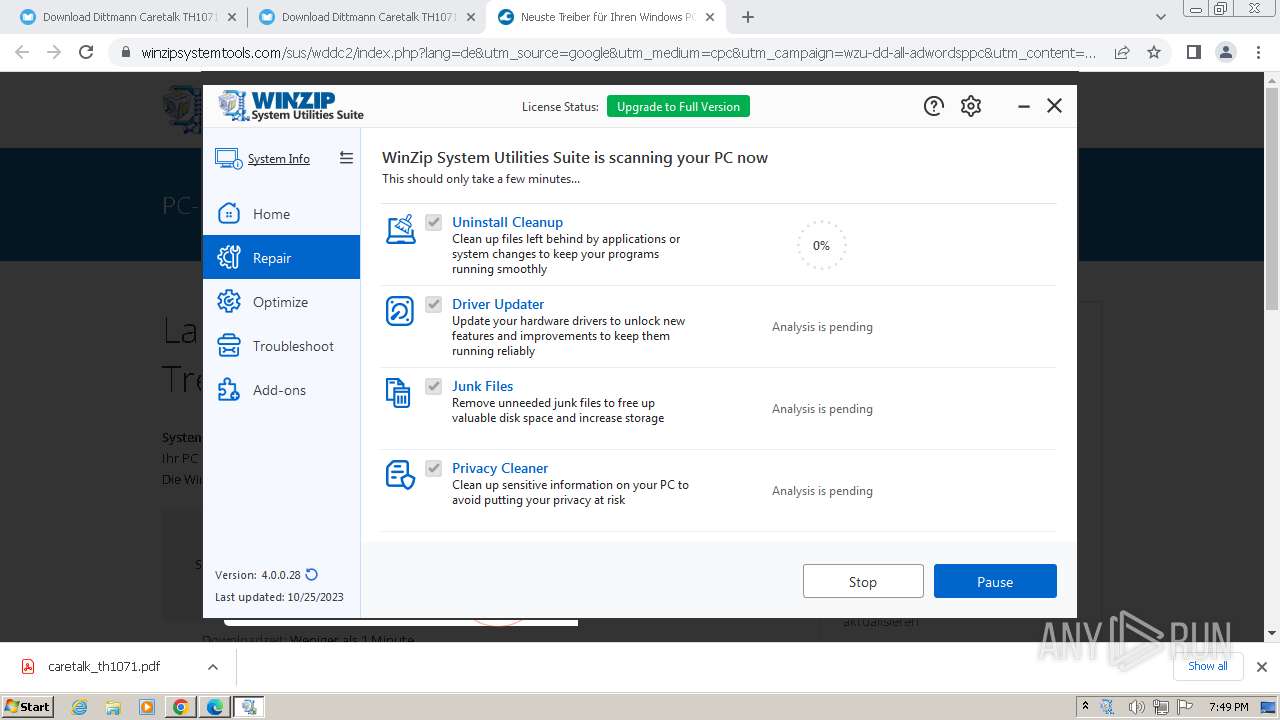Switch to second Dittmann Caretalk tab

366,17
